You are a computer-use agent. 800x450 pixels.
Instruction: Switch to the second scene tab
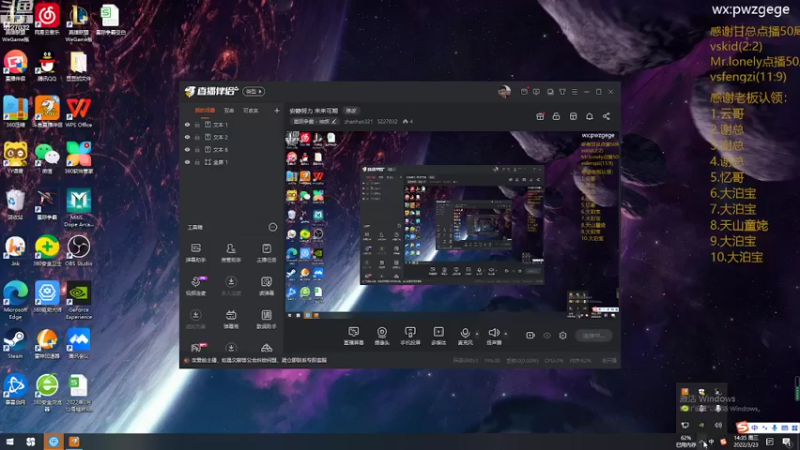pos(229,111)
